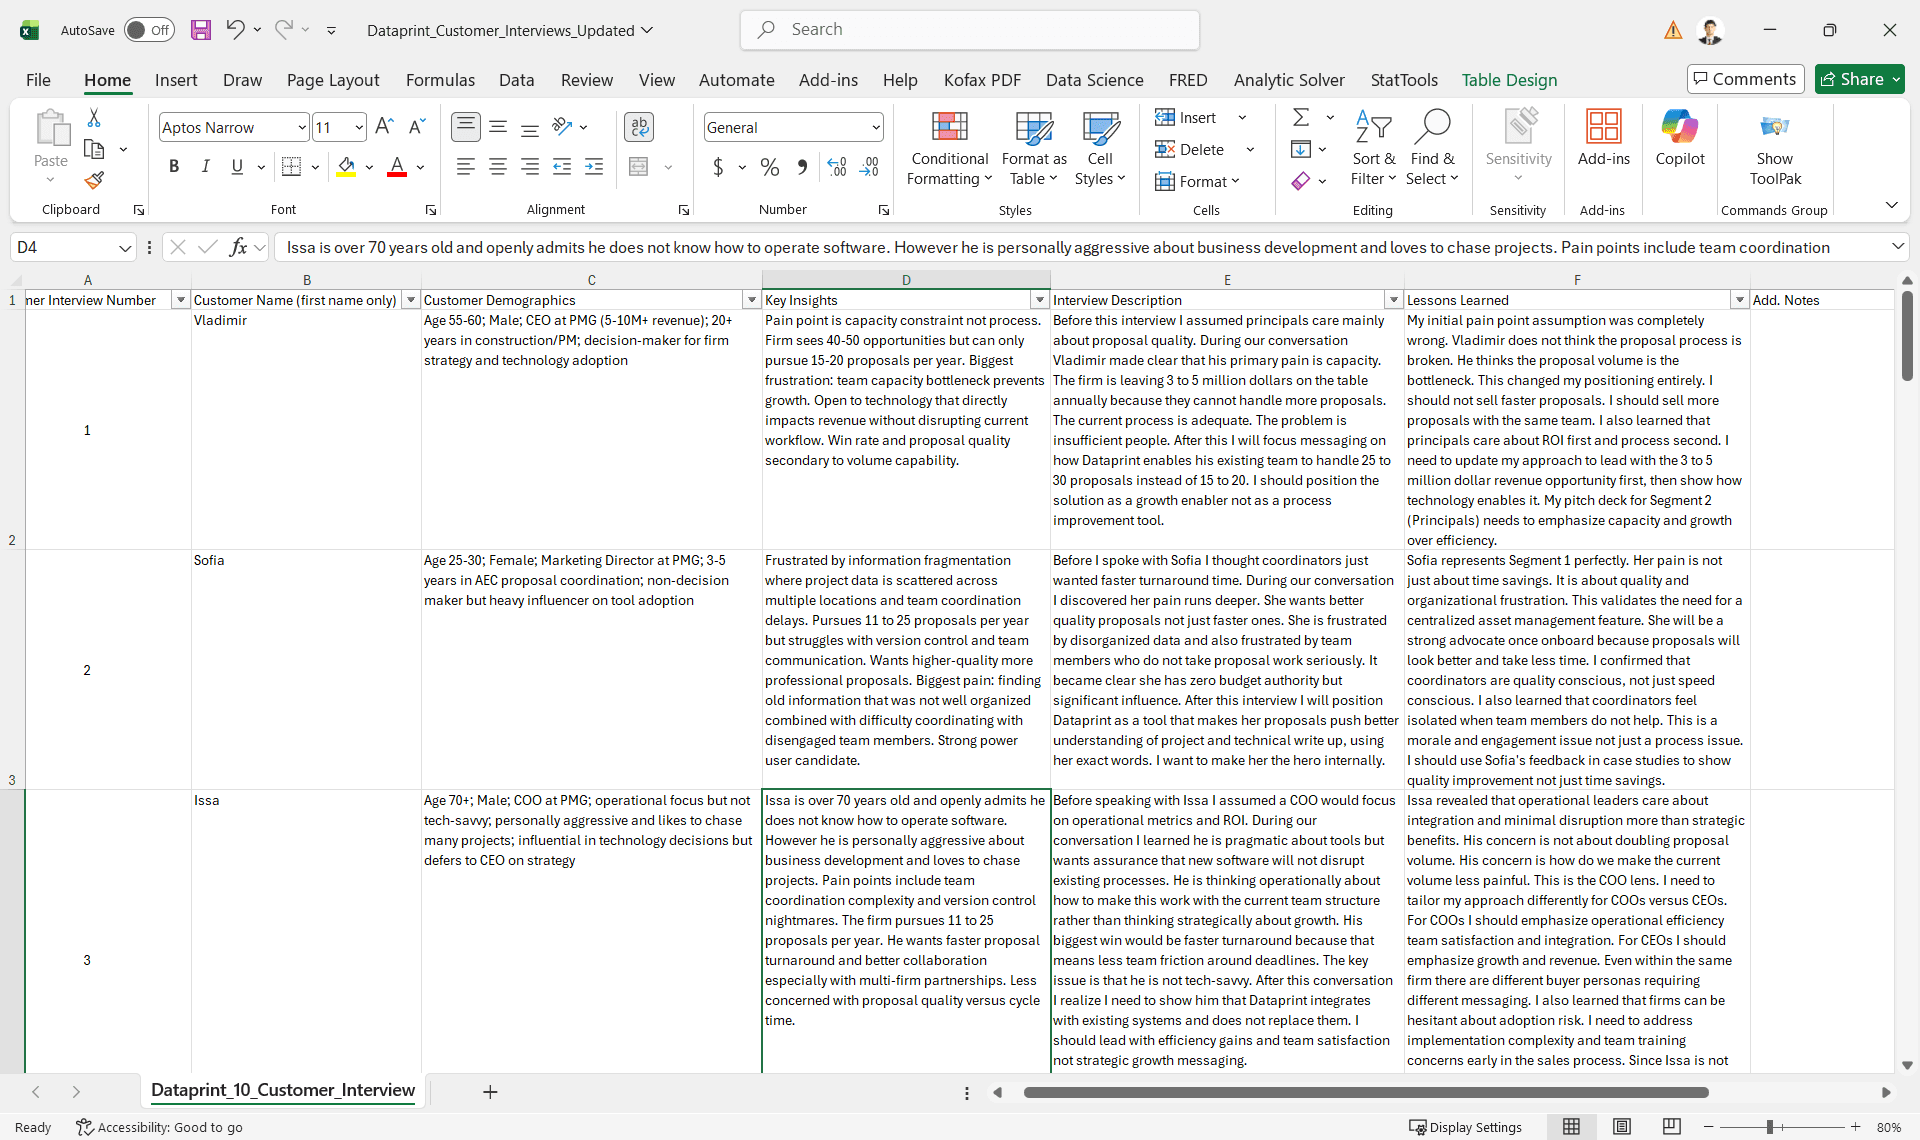Image resolution: width=1920 pixels, height=1140 pixels.
Task: Increase font size with larger A icon
Action: click(384, 126)
